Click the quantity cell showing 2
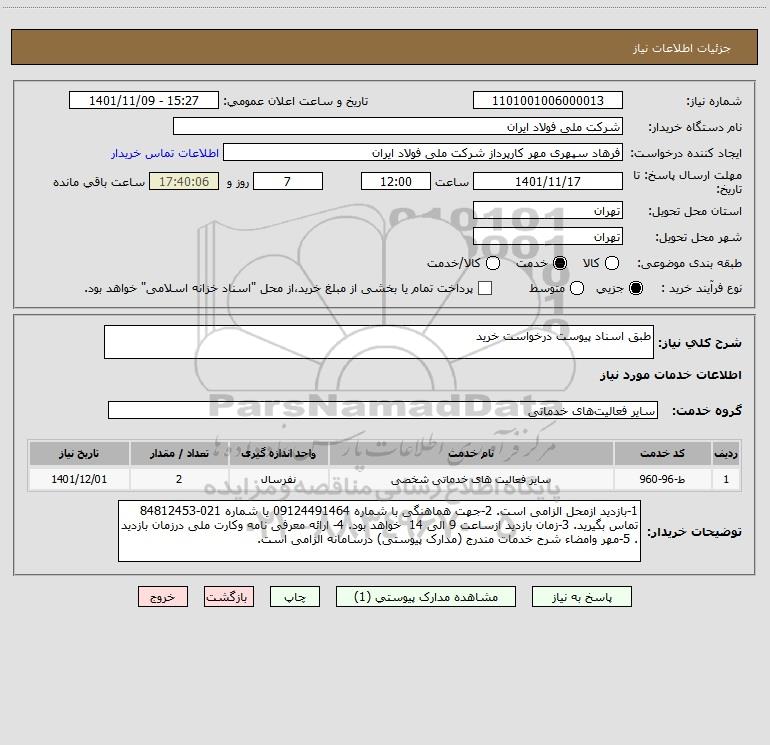This screenshot has height=745, width=770. 179,479
